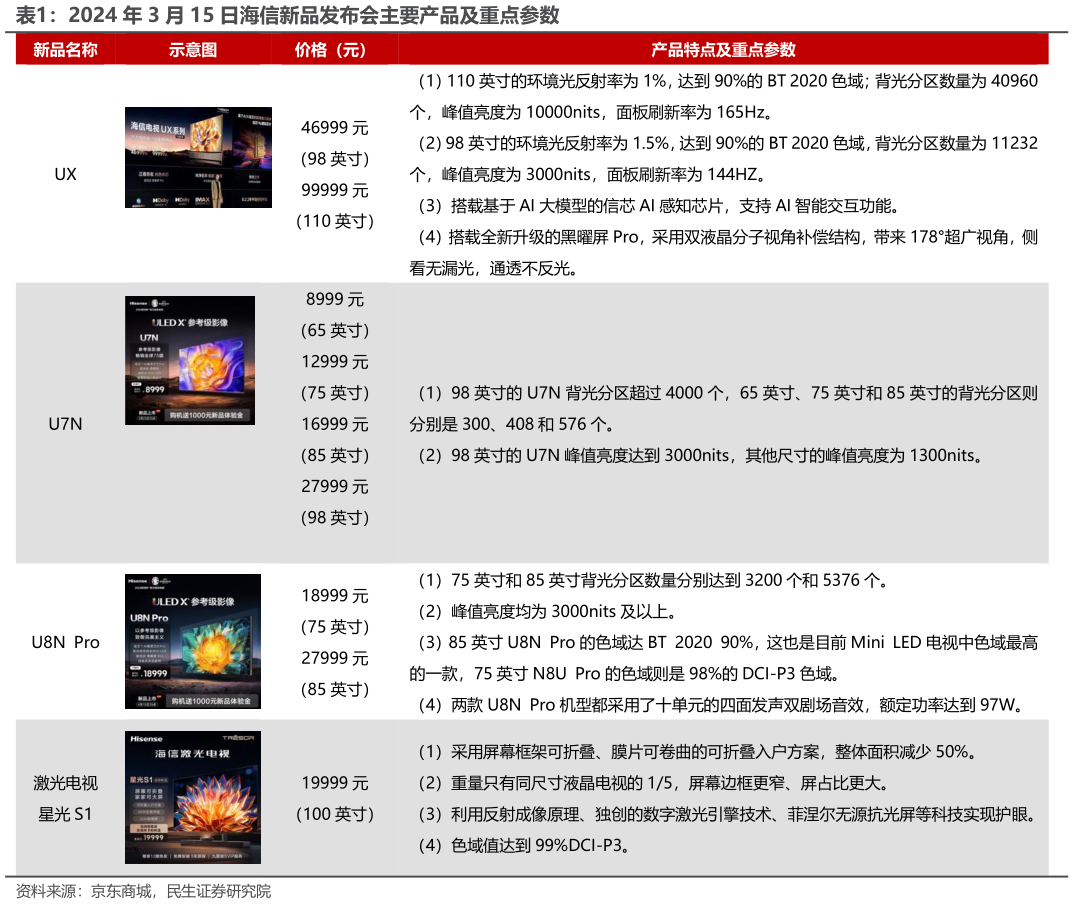Image resolution: width=1074 pixels, height=904 pixels.
Task: Click the UX product name cell
Action: pos(65,174)
